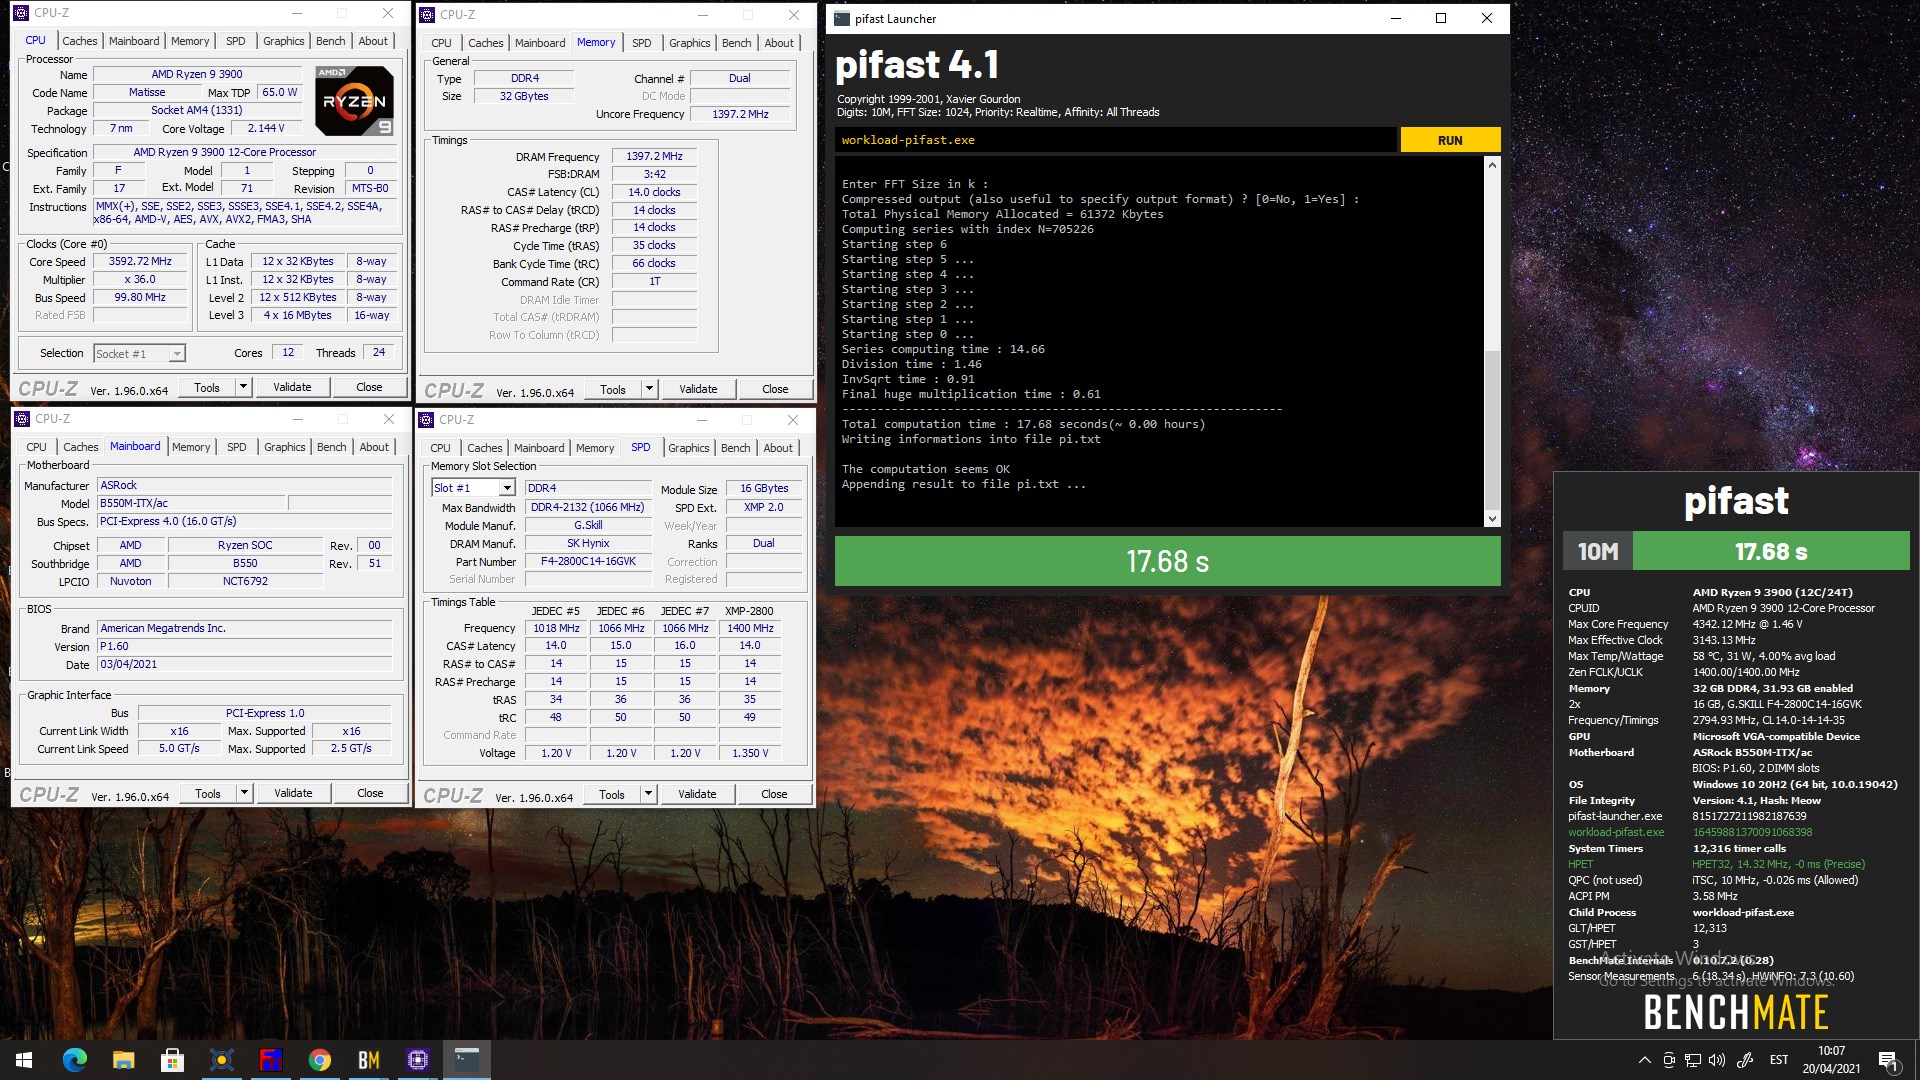1920x1080 pixels.
Task: Select the console window taskbar icon
Action: (466, 1060)
